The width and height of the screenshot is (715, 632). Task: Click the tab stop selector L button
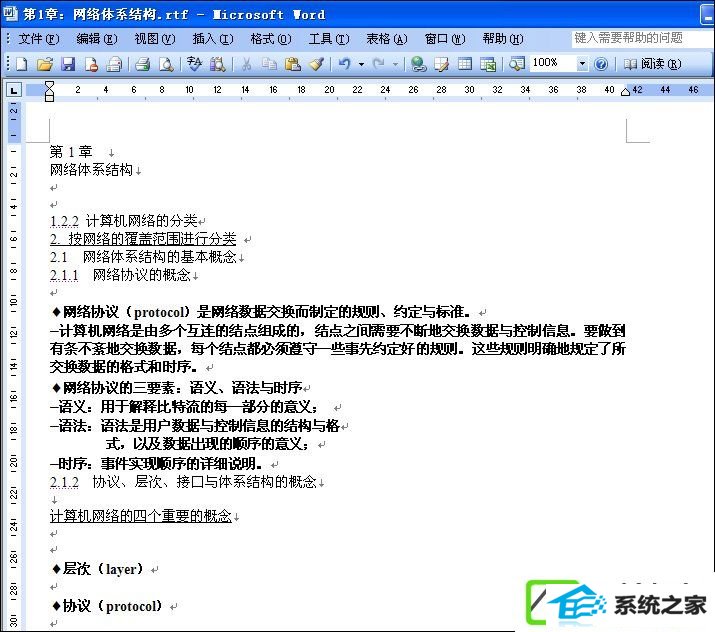pos(14,90)
